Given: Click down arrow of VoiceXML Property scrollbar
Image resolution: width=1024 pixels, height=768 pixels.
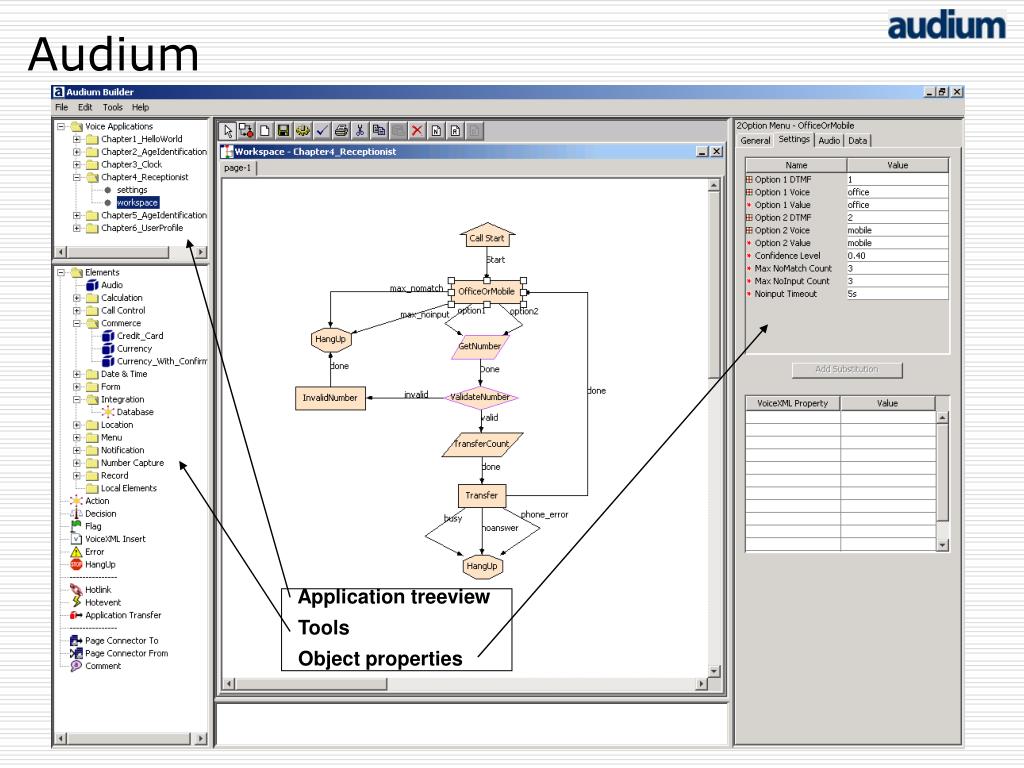Looking at the screenshot, I should [x=942, y=545].
